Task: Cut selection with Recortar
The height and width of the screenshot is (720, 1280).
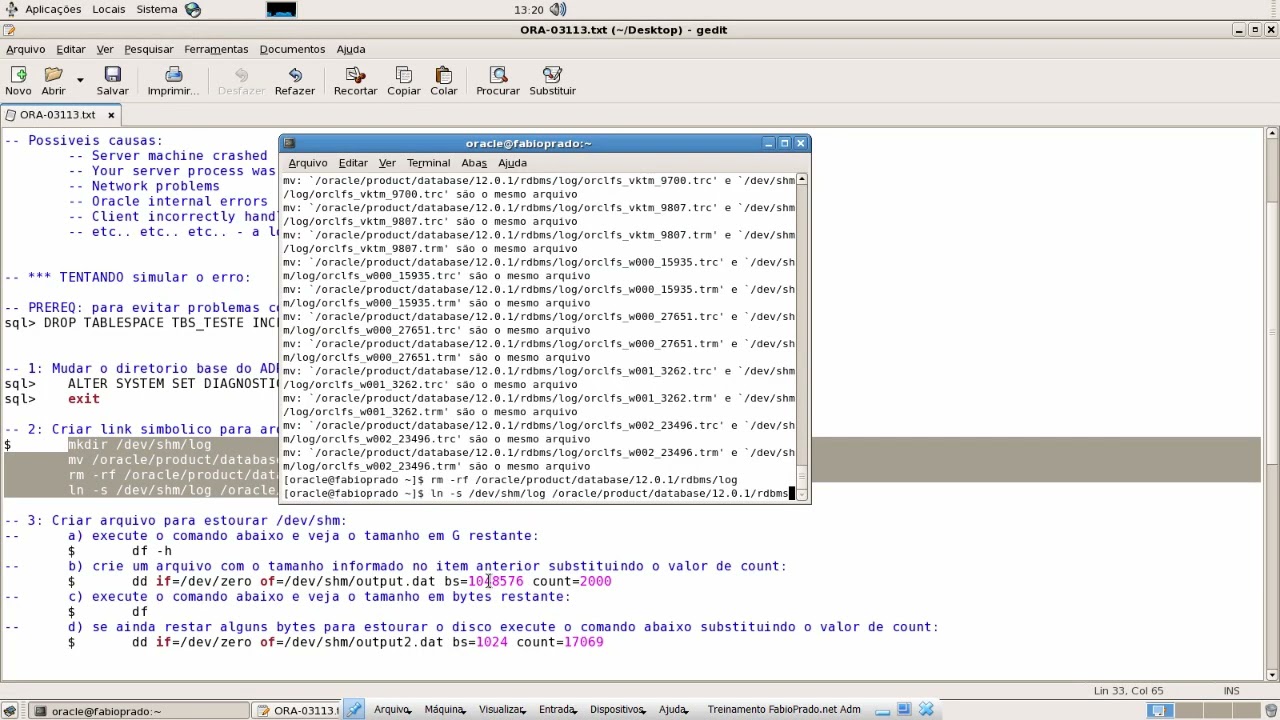Action: point(355,81)
